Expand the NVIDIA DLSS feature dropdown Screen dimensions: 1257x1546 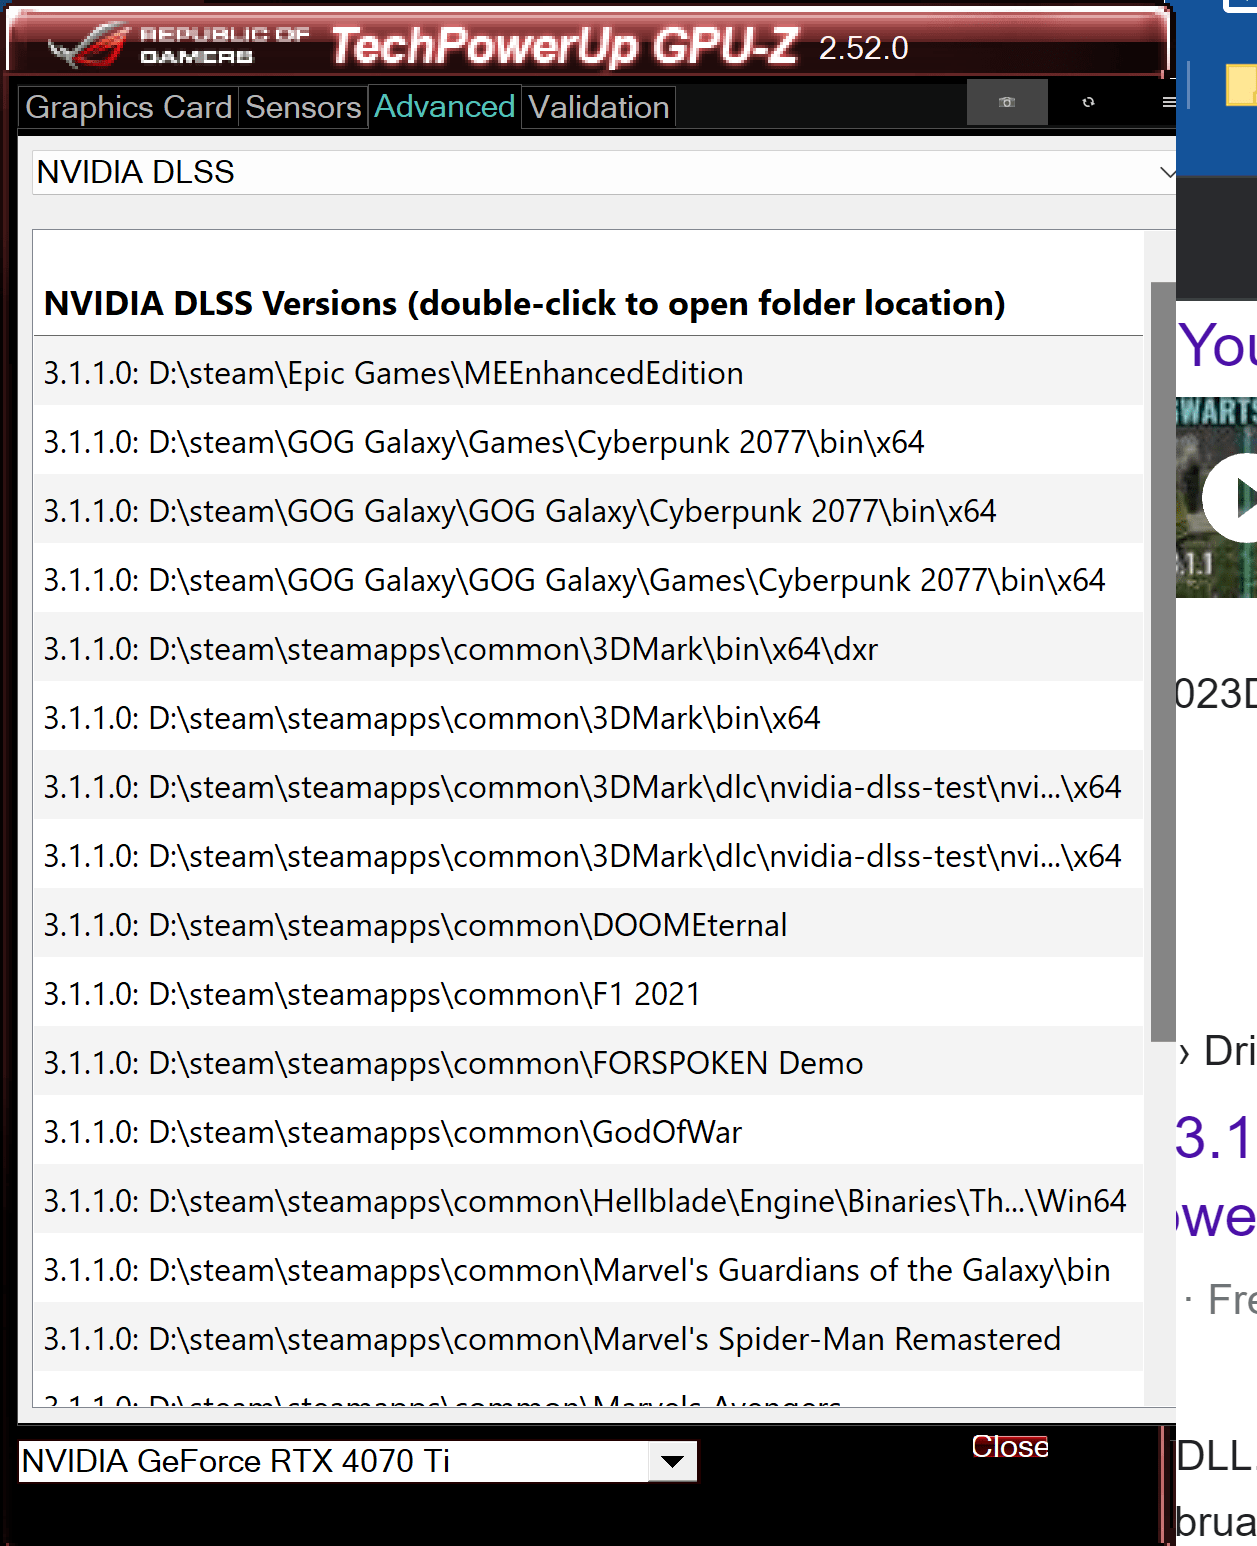600,172
